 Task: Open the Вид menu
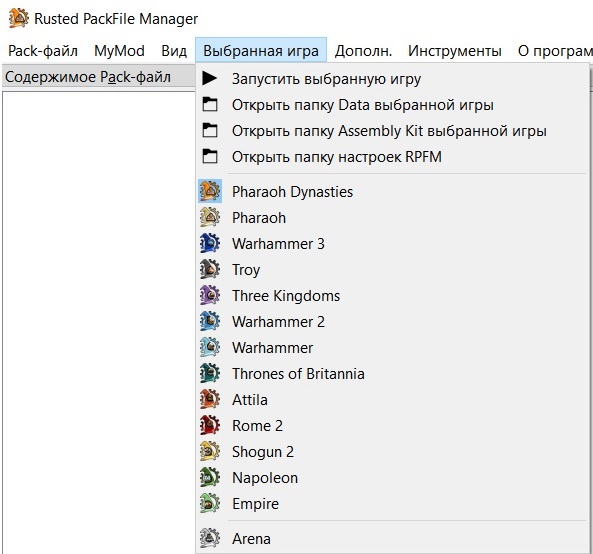174,51
